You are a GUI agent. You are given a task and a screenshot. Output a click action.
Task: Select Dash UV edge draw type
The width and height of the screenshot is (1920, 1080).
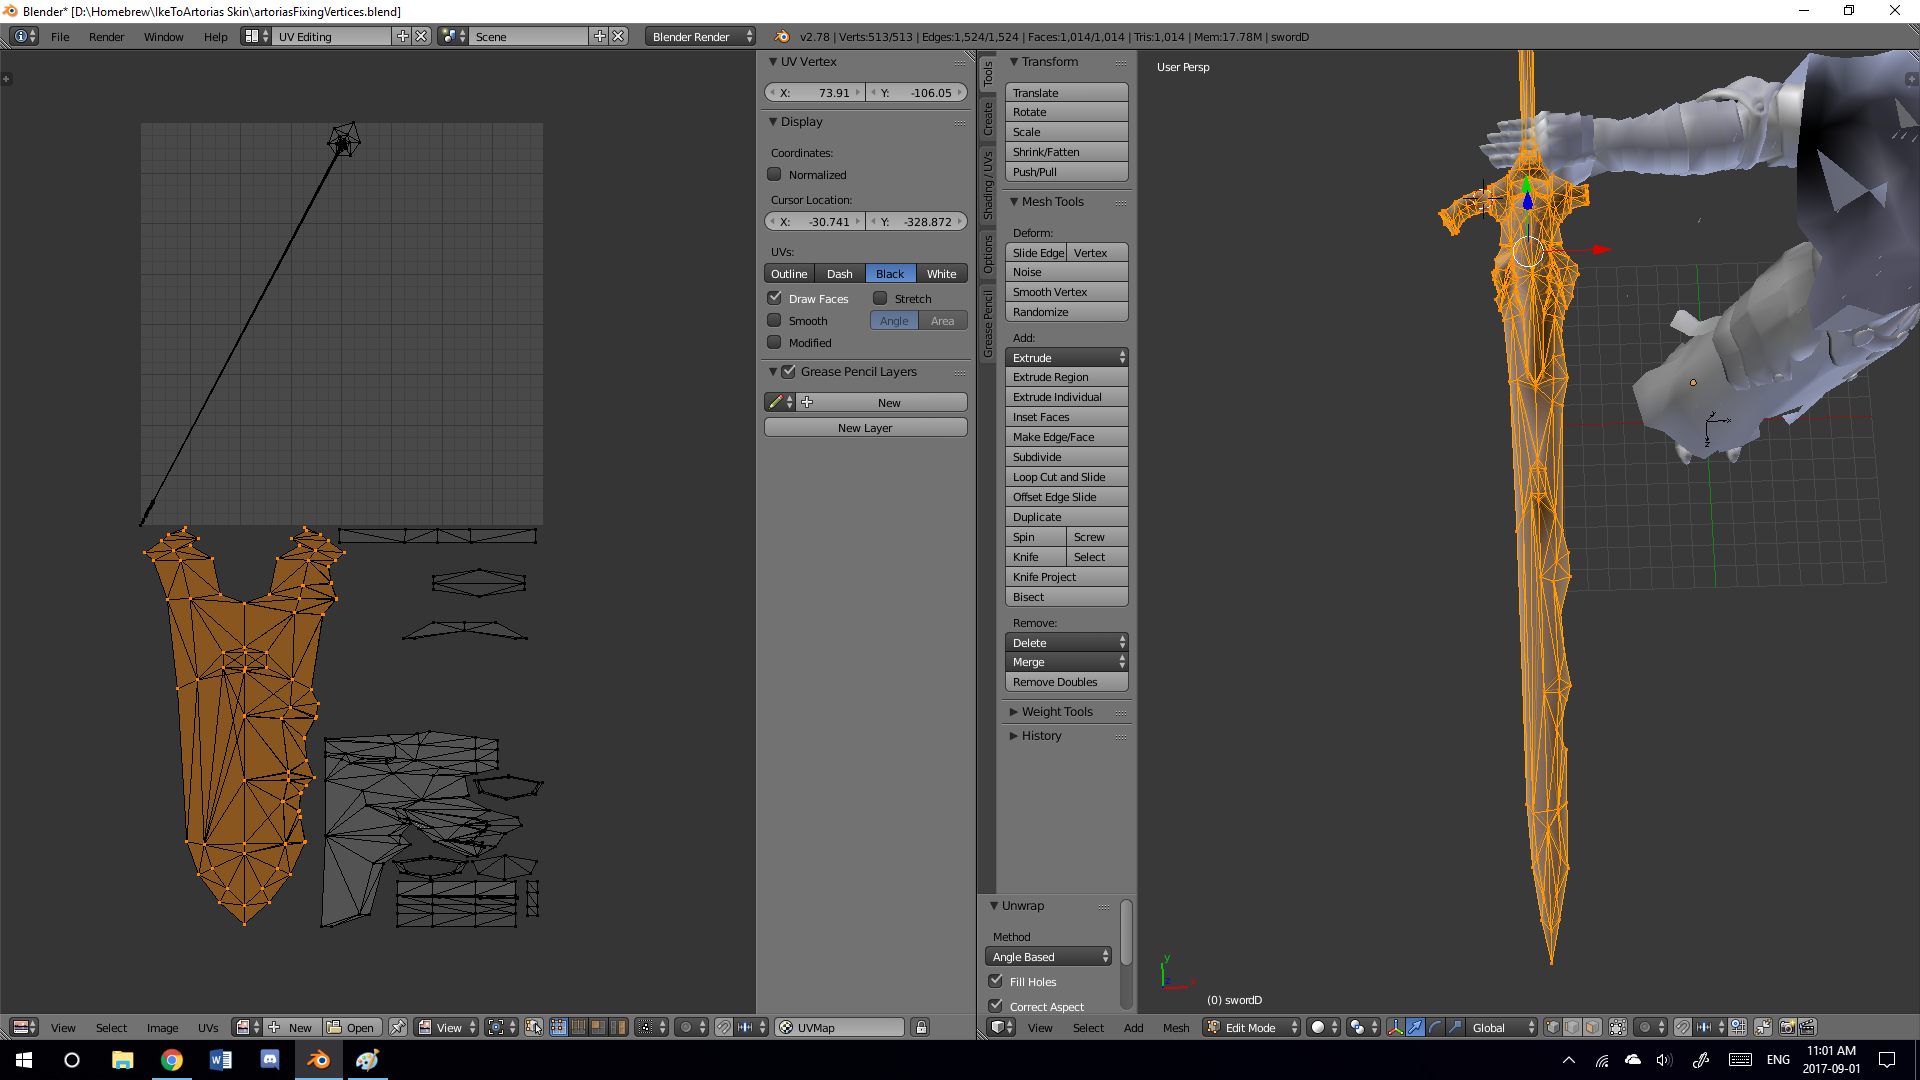(840, 273)
